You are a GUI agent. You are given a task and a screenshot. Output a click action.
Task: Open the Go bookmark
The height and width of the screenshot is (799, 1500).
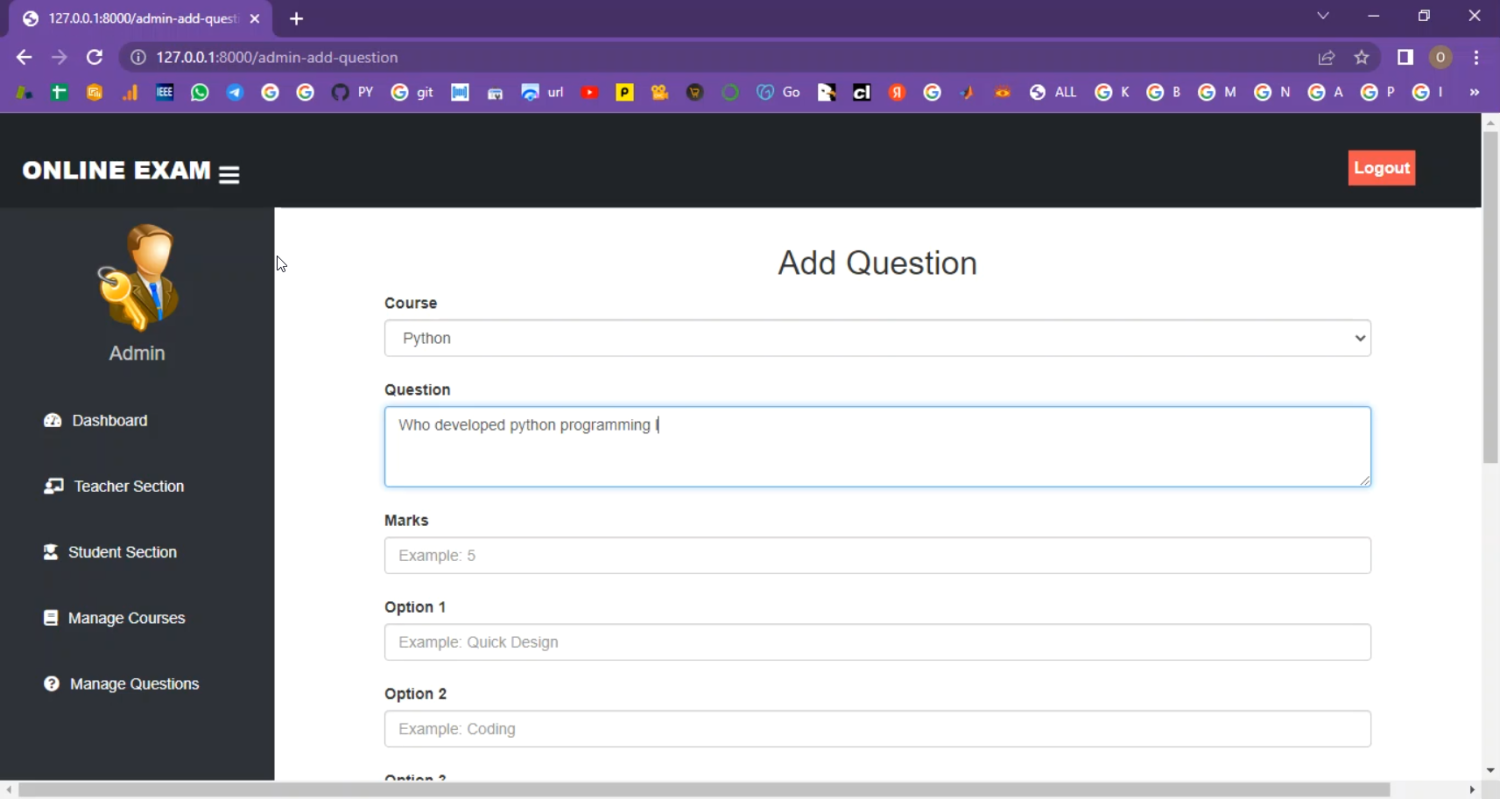(778, 92)
